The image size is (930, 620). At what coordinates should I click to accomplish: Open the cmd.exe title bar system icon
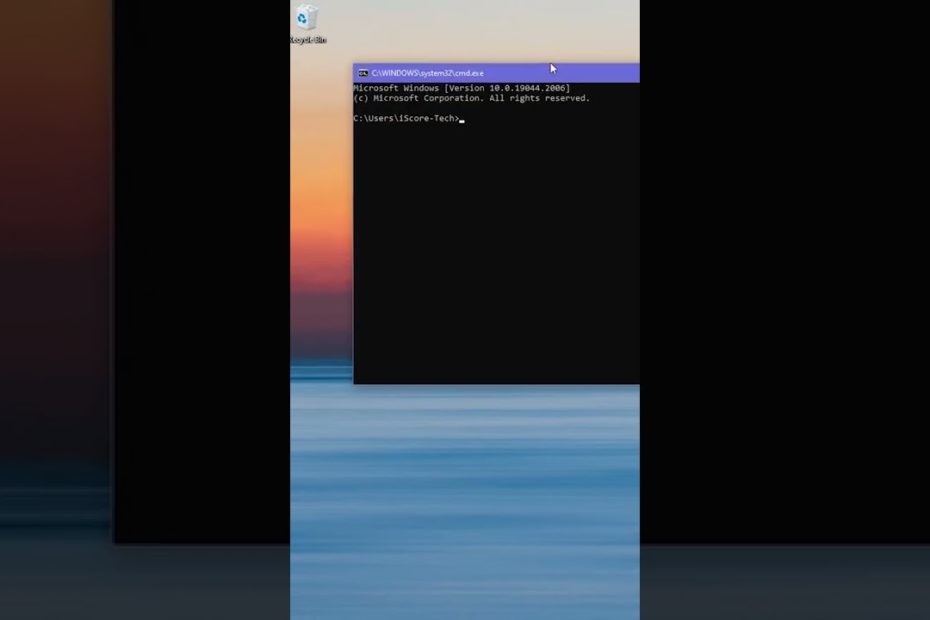tap(363, 73)
